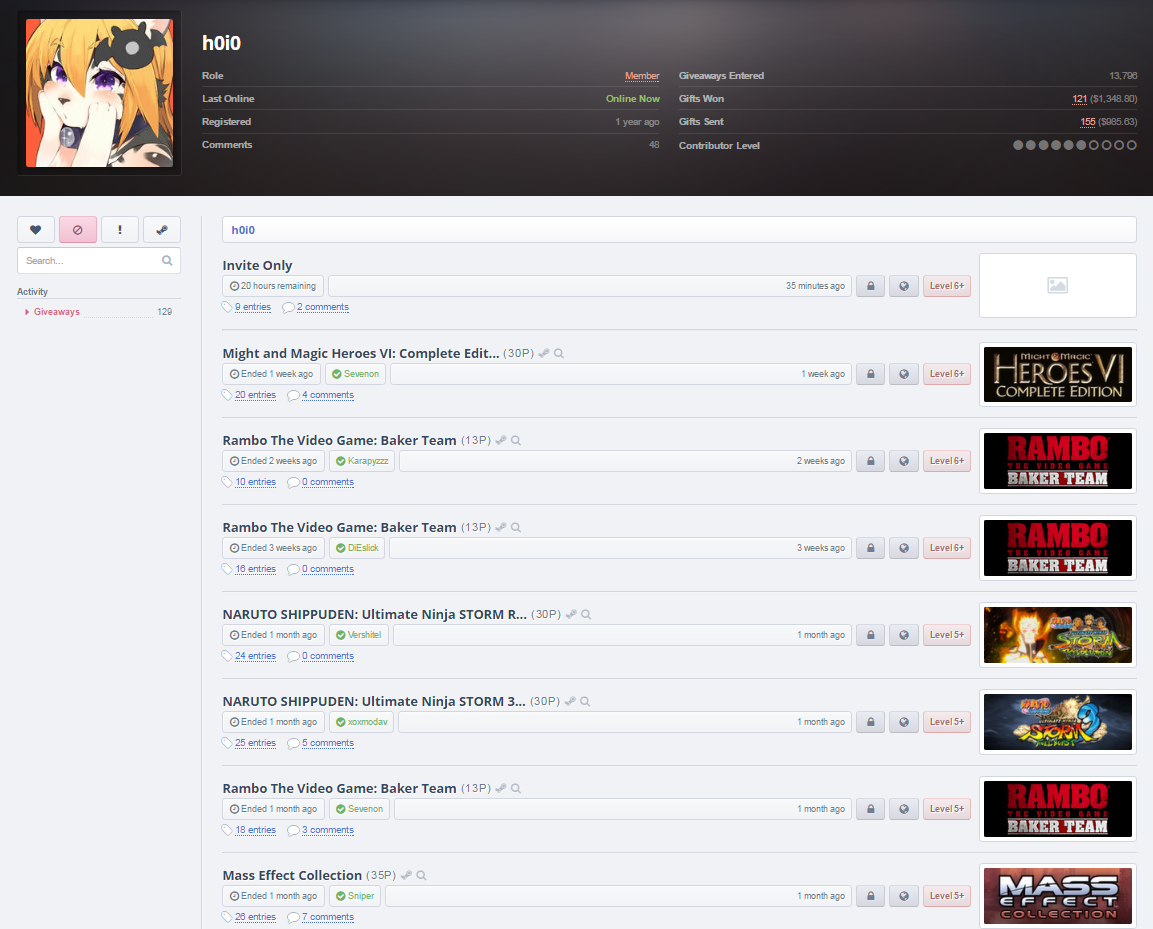Click lock icon on Heroes VI row
This screenshot has height=929, width=1153.
pos(871,374)
